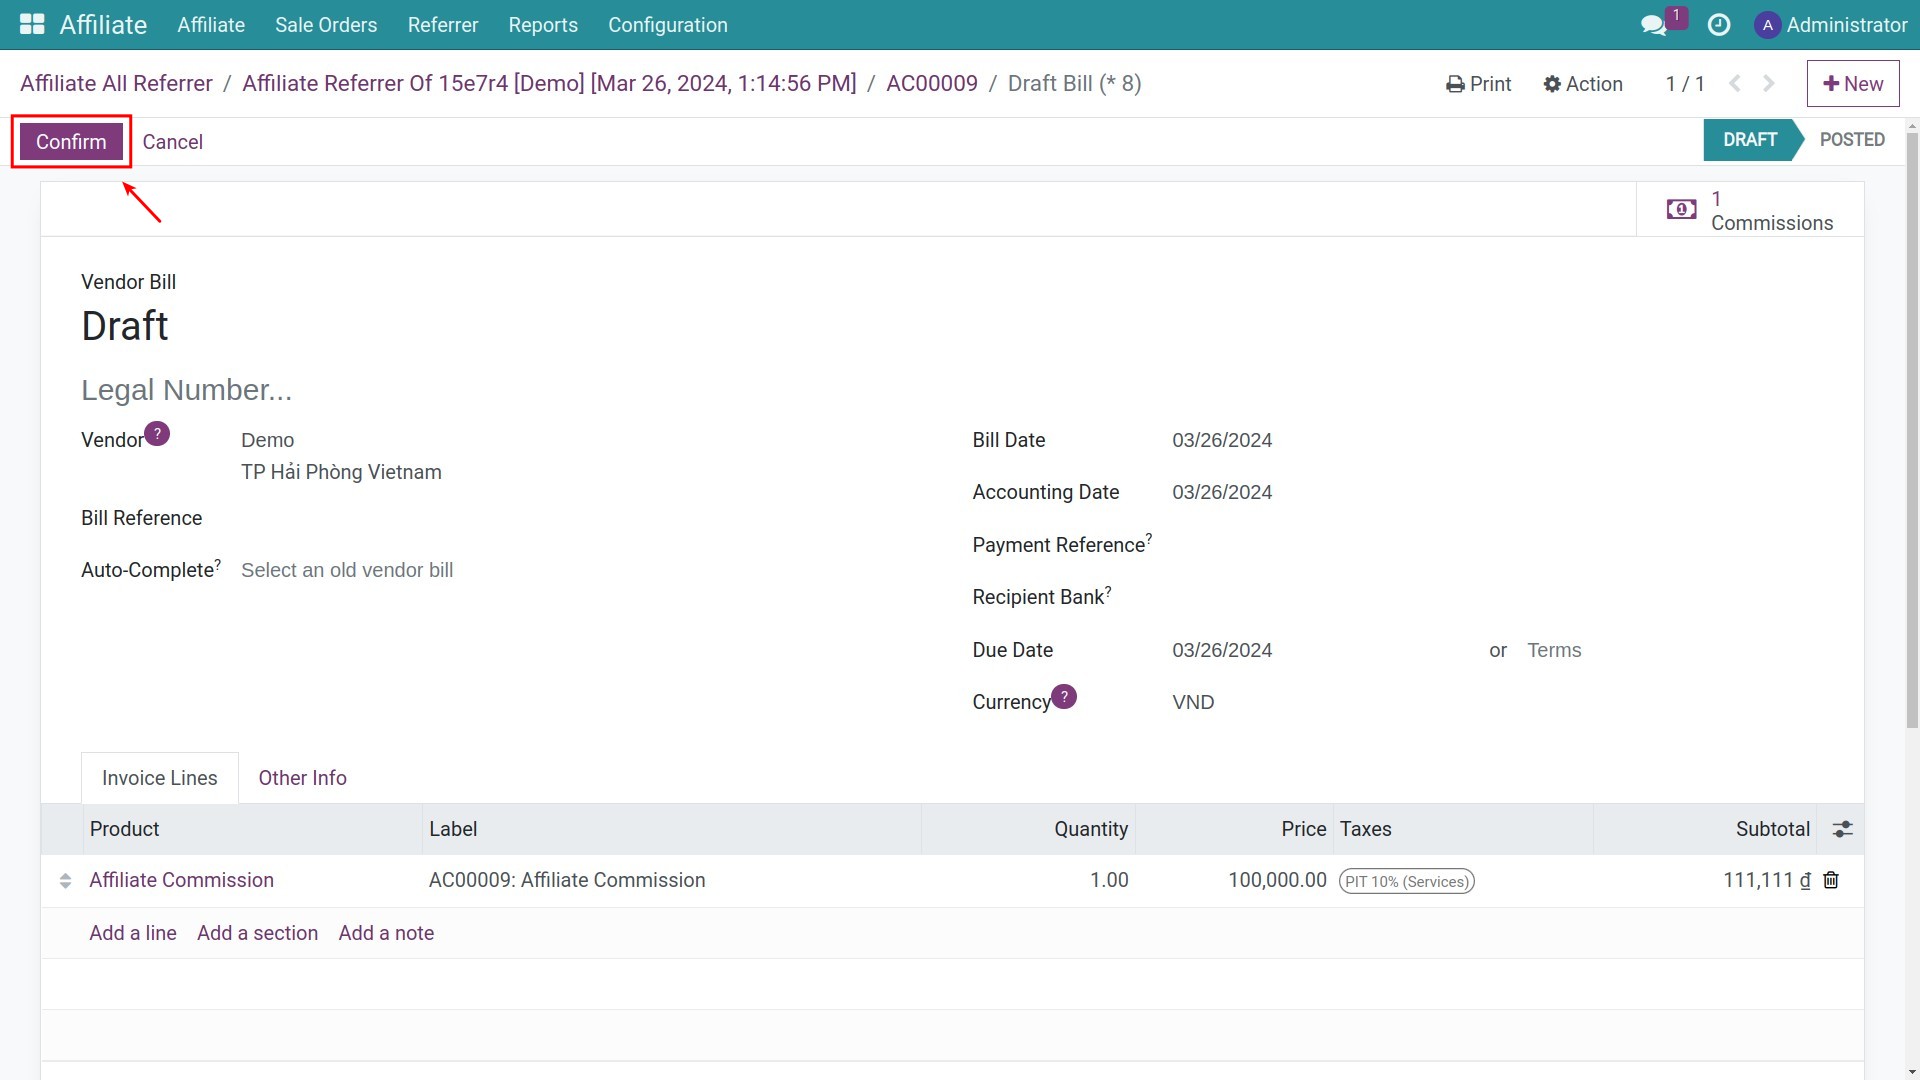Click the Currency help question mark

[x=1064, y=696]
